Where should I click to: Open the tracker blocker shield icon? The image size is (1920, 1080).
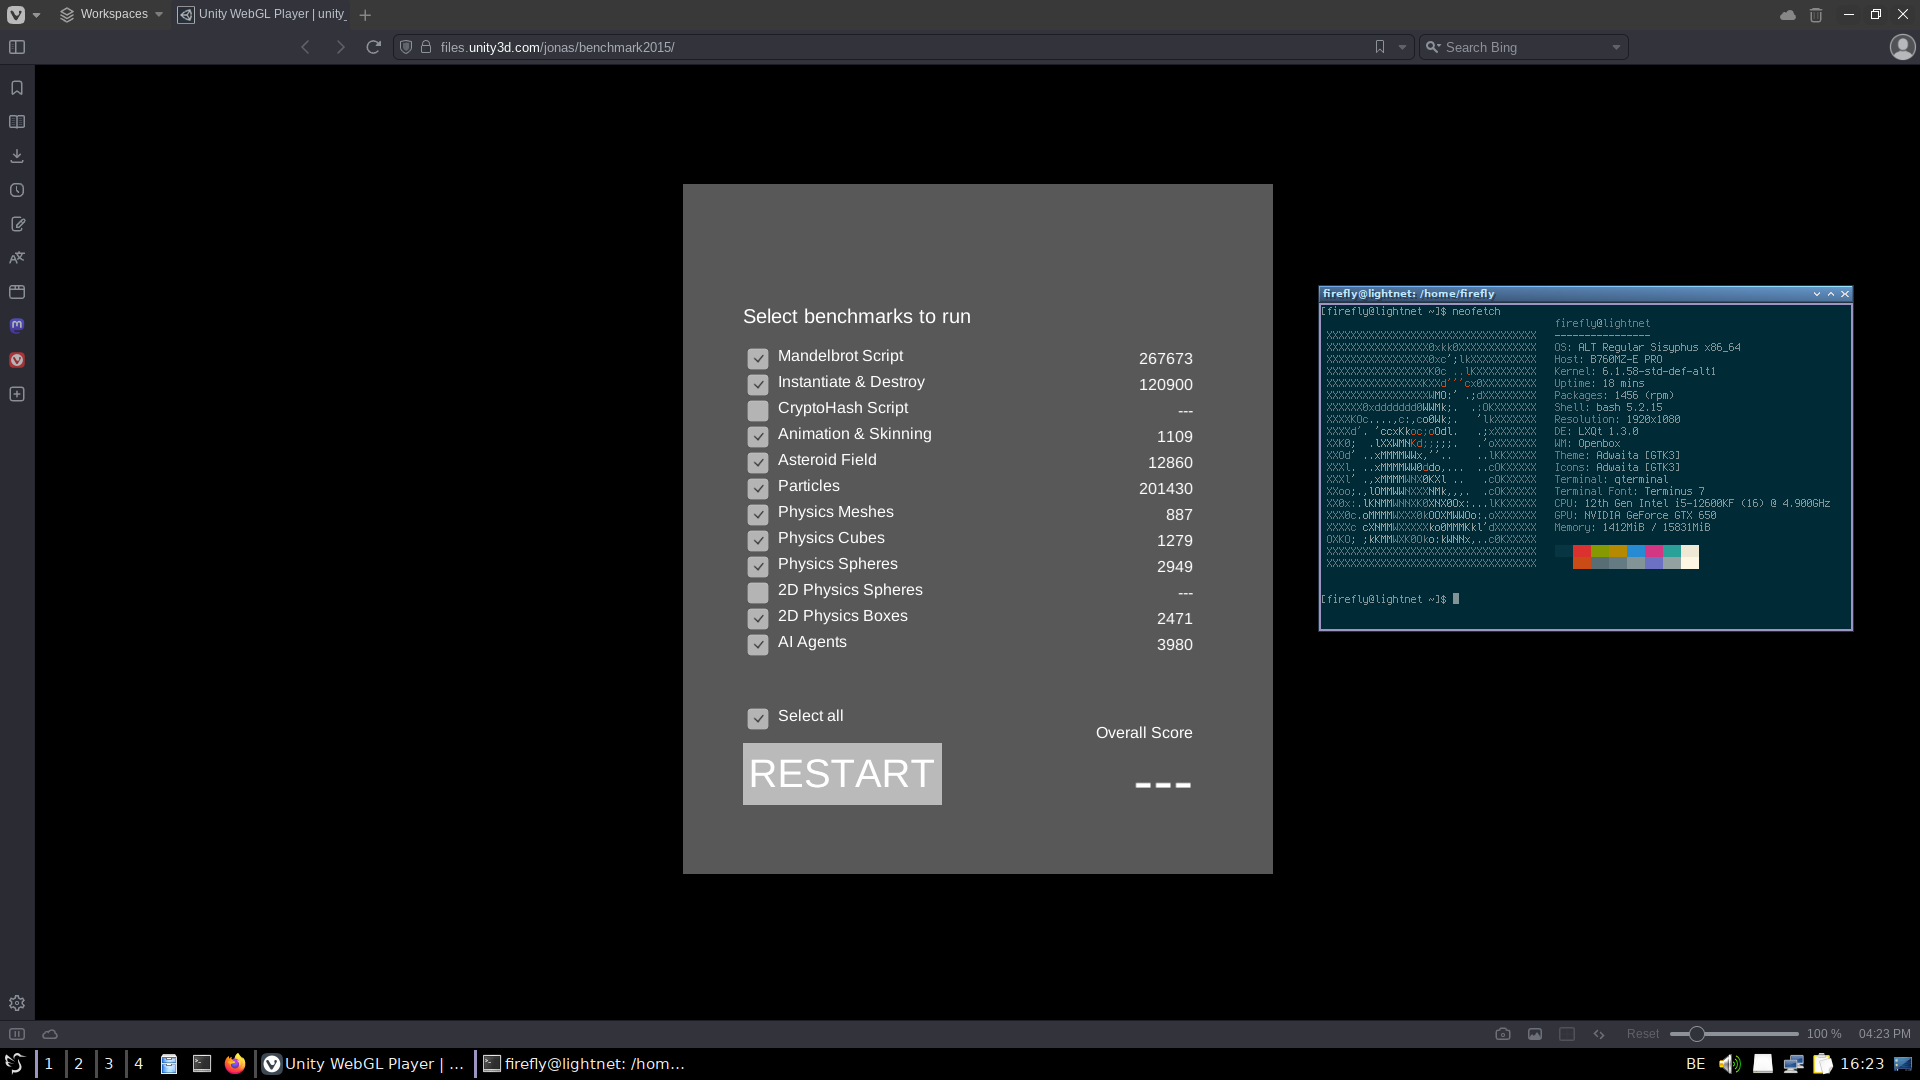pos(406,47)
